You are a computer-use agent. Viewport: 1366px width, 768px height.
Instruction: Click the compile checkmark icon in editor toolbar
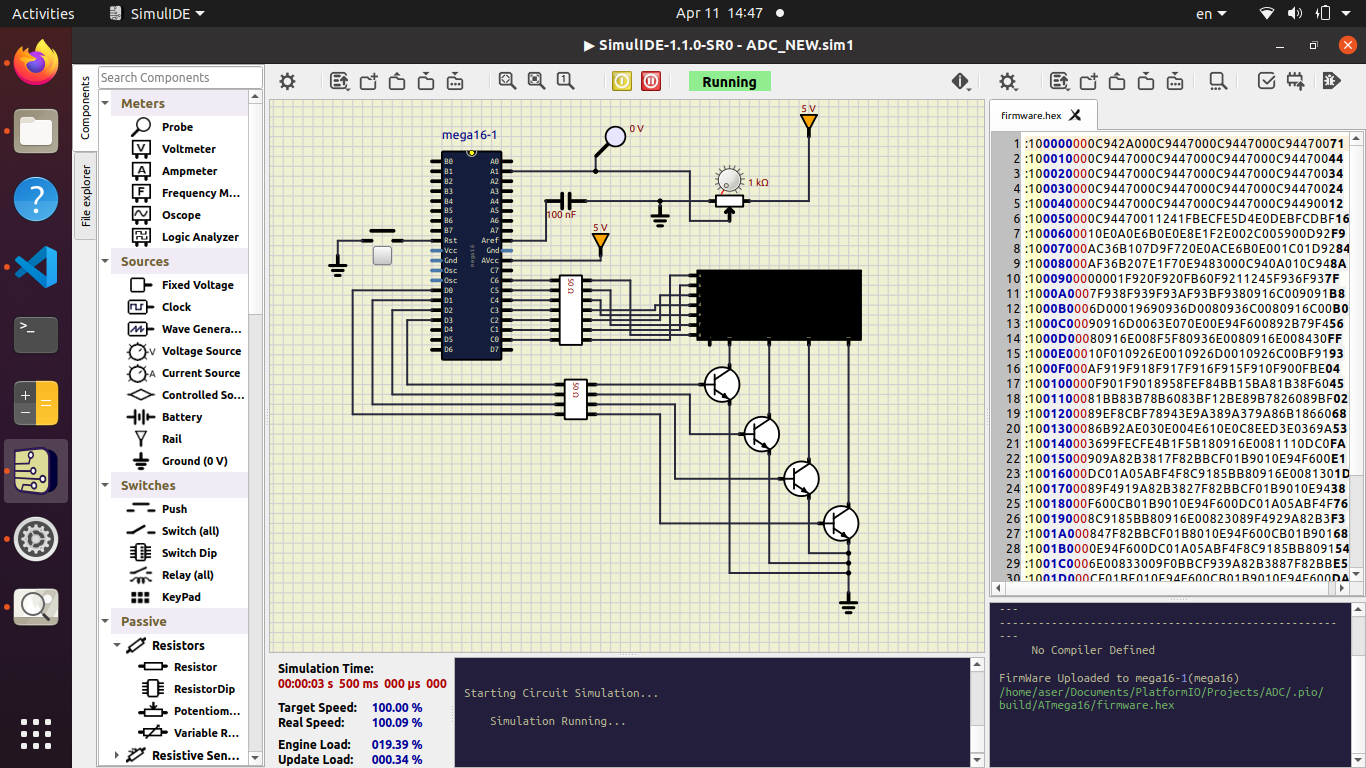1266,82
